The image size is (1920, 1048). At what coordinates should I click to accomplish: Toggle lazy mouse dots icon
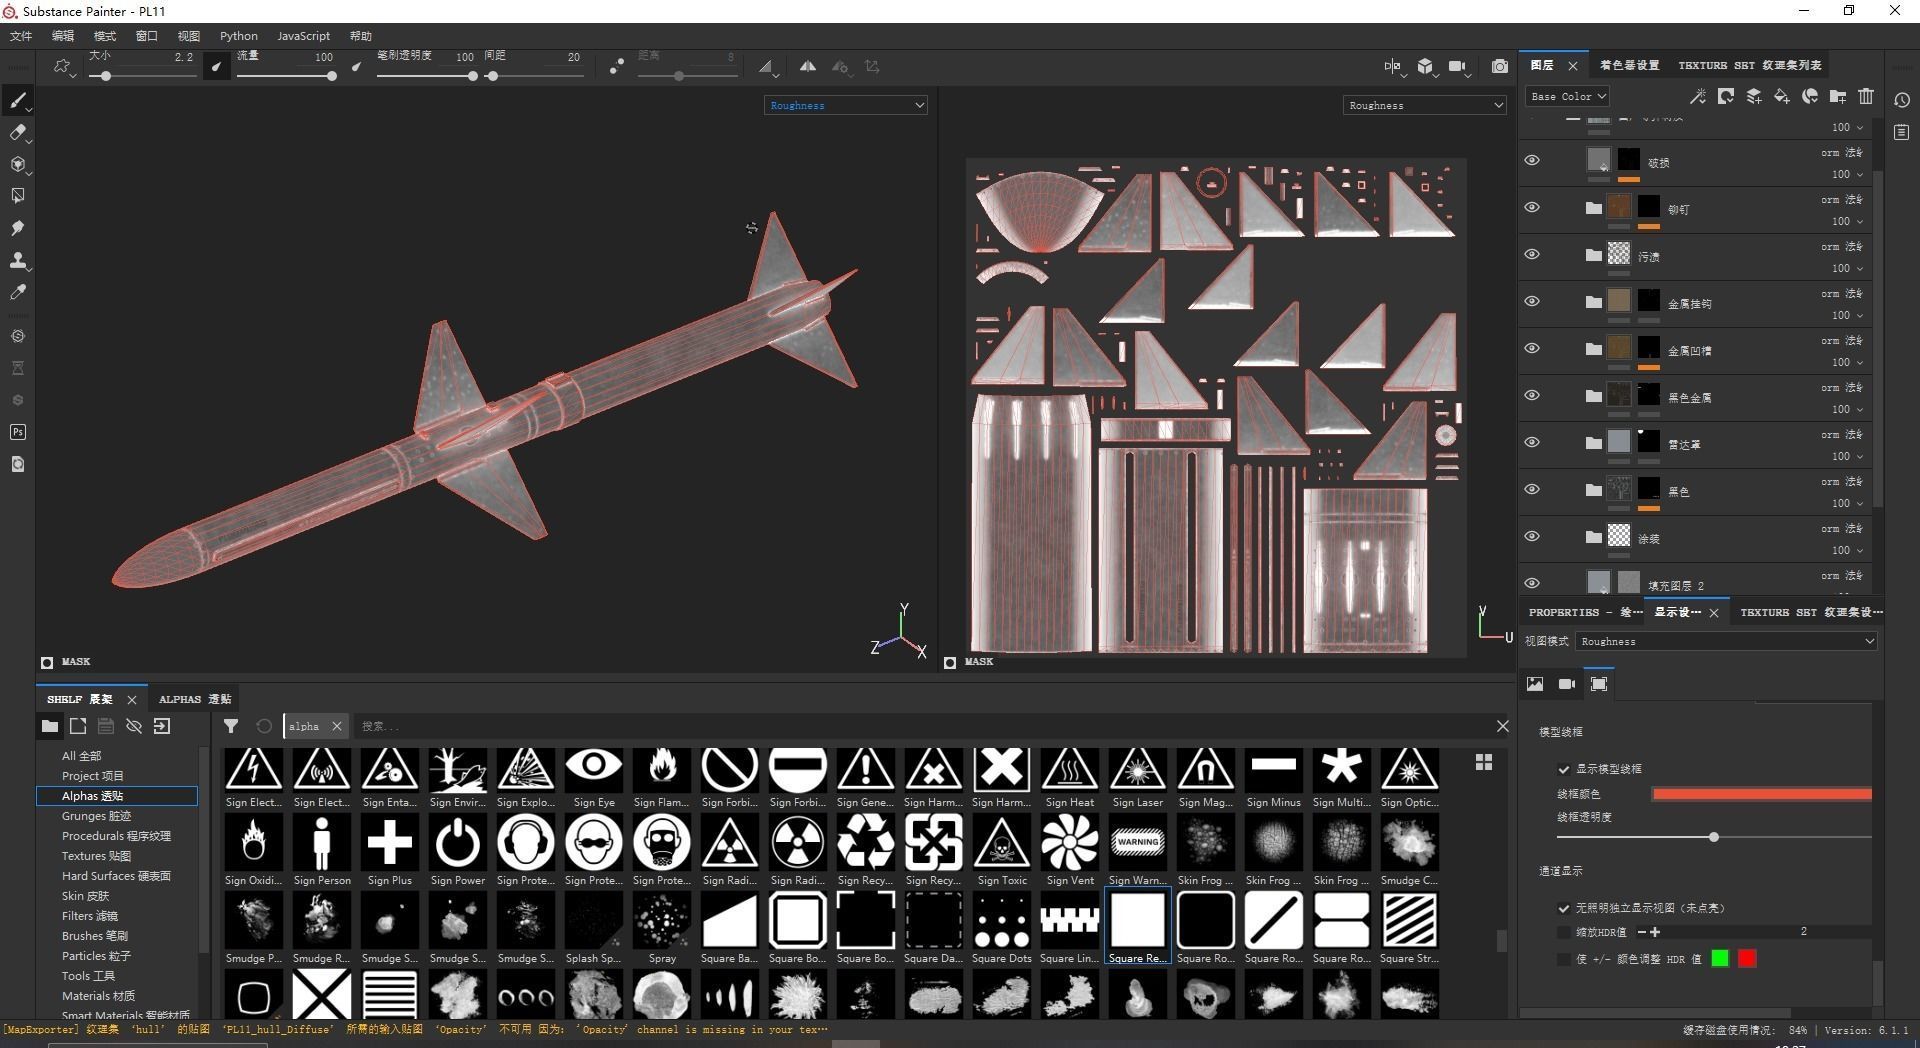tap(617, 67)
